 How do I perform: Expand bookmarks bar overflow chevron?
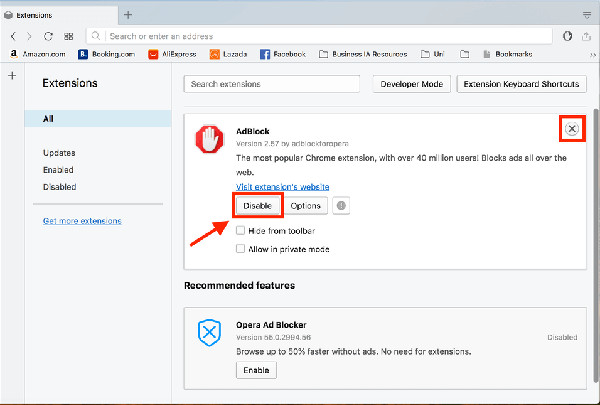click(593, 55)
